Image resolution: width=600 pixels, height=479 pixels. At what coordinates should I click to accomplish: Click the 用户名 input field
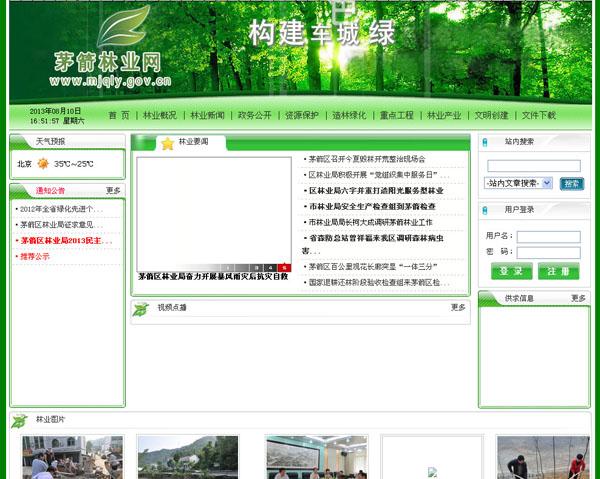tap(549, 237)
